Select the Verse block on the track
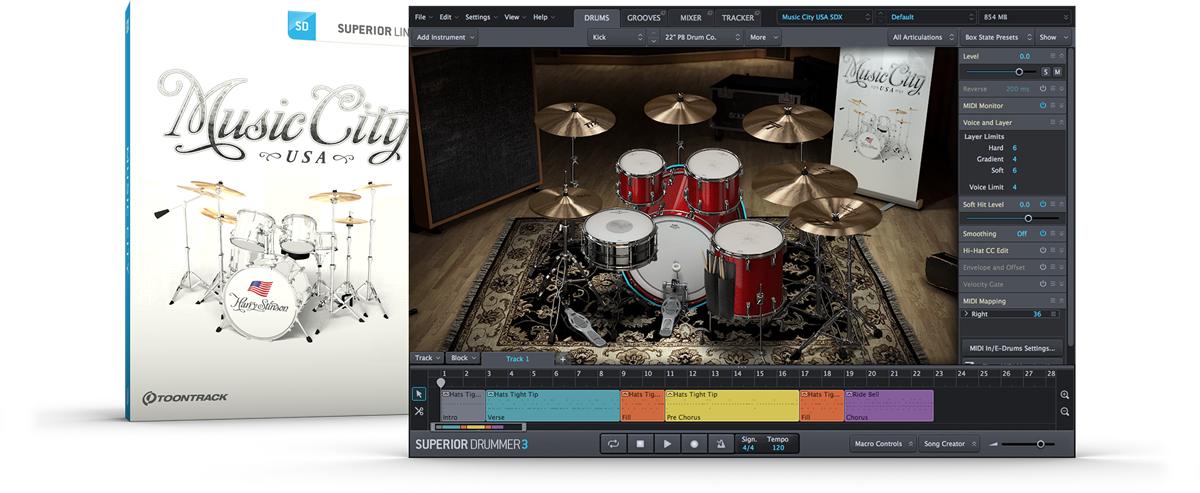 tap(552, 406)
